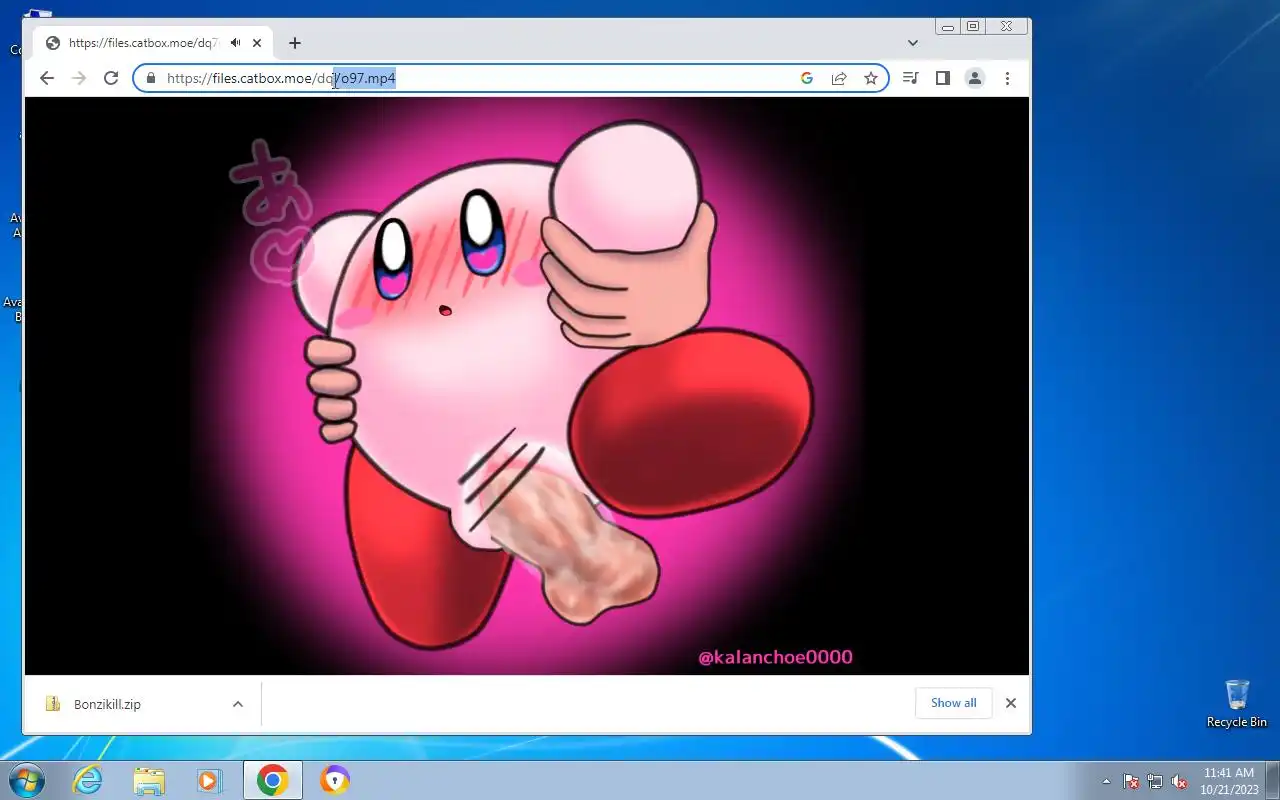Open the media control toolbar icon
Image resolution: width=1280 pixels, height=800 pixels.
click(x=910, y=78)
